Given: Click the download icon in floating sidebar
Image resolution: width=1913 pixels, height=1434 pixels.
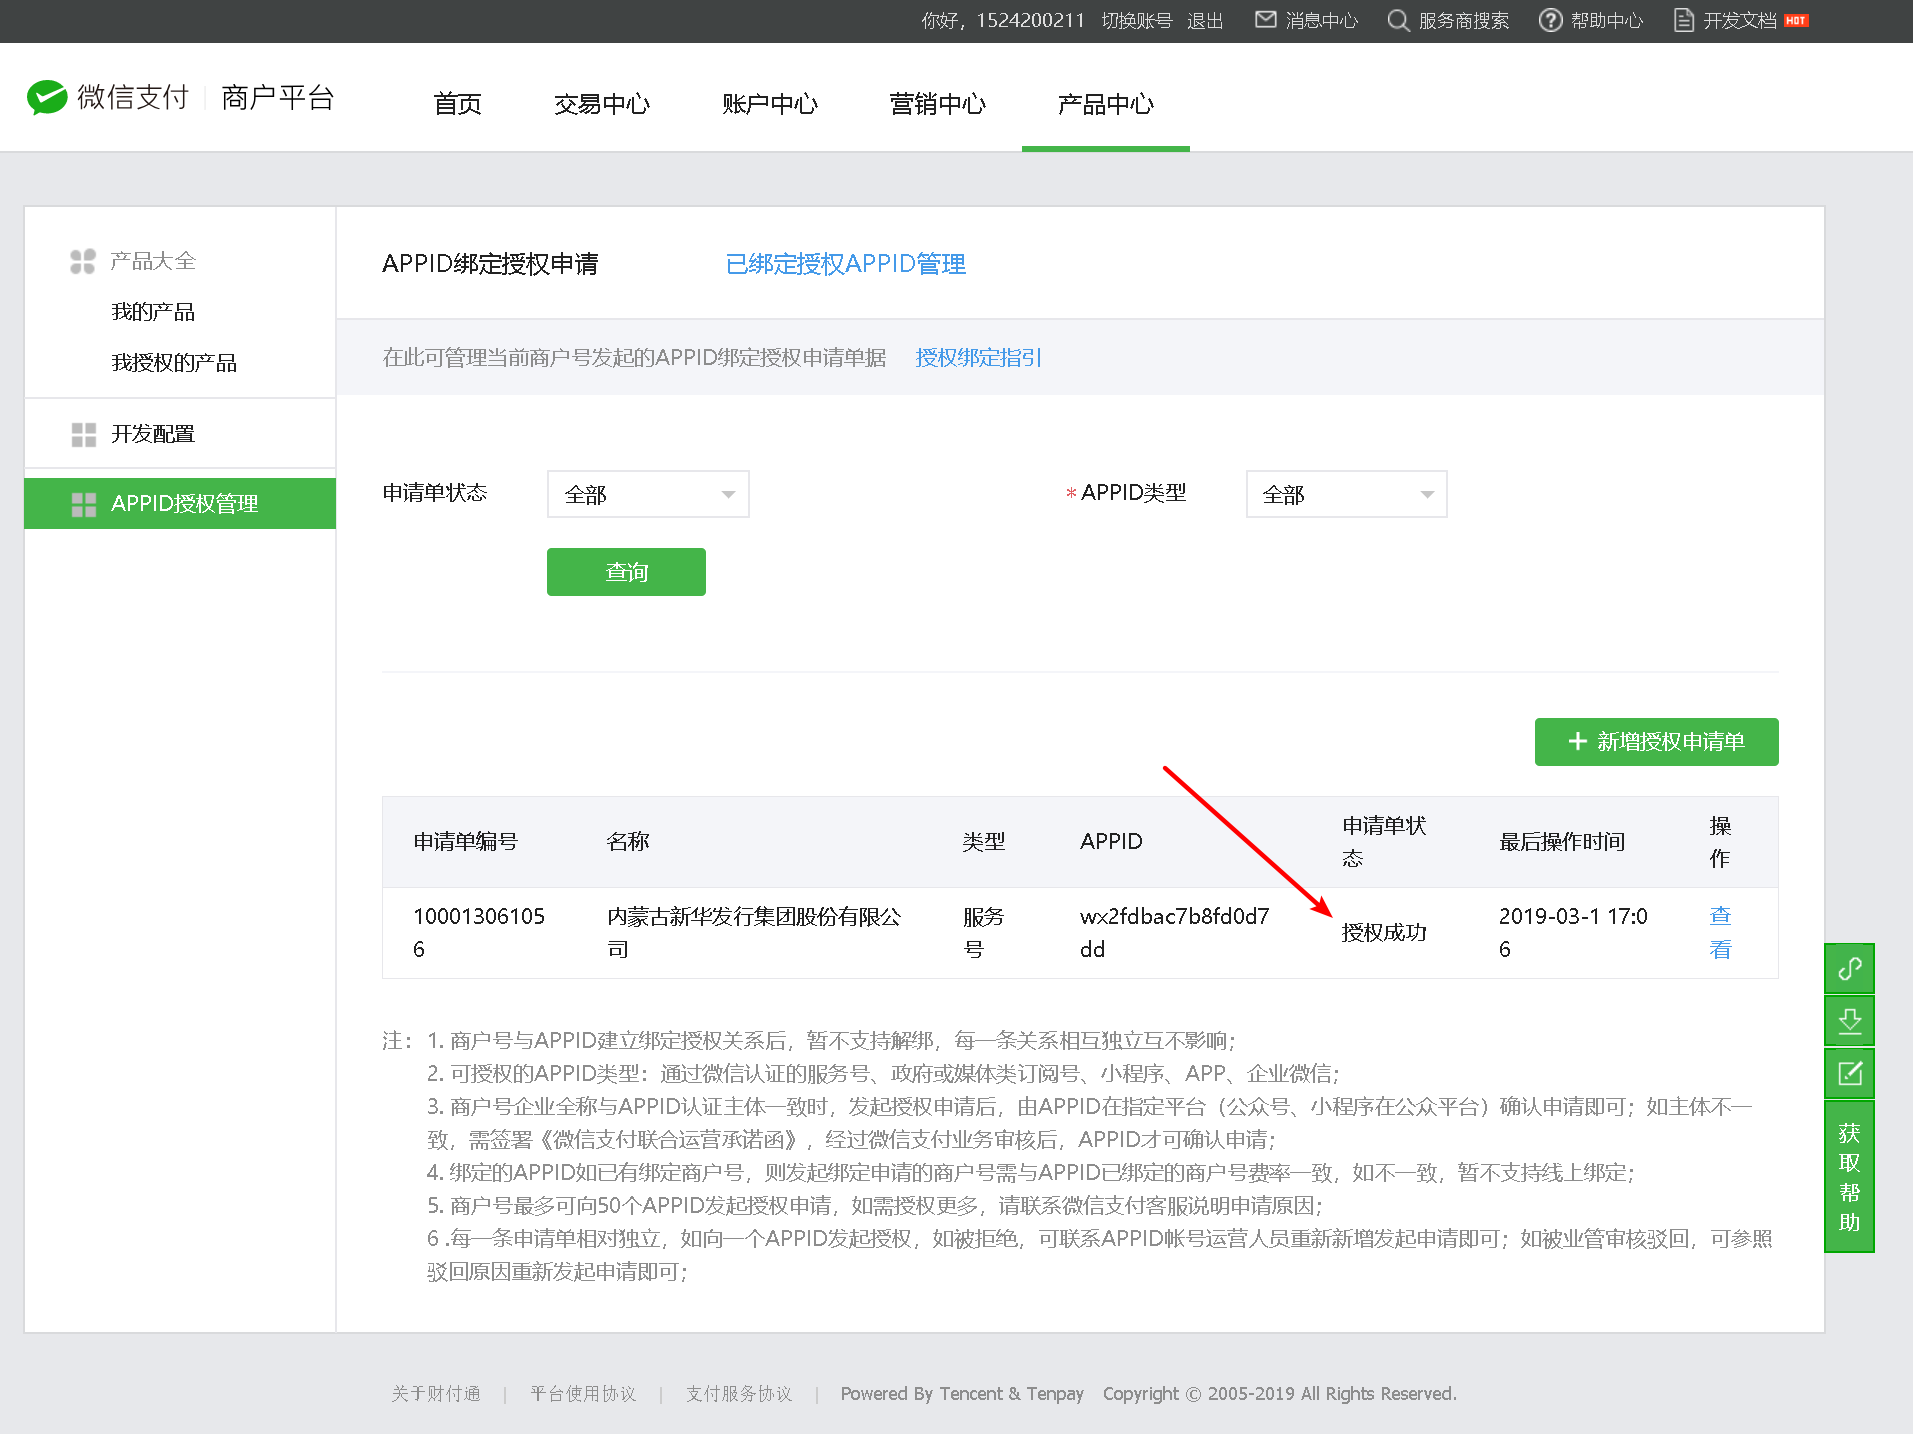Looking at the screenshot, I should coord(1849,1021).
